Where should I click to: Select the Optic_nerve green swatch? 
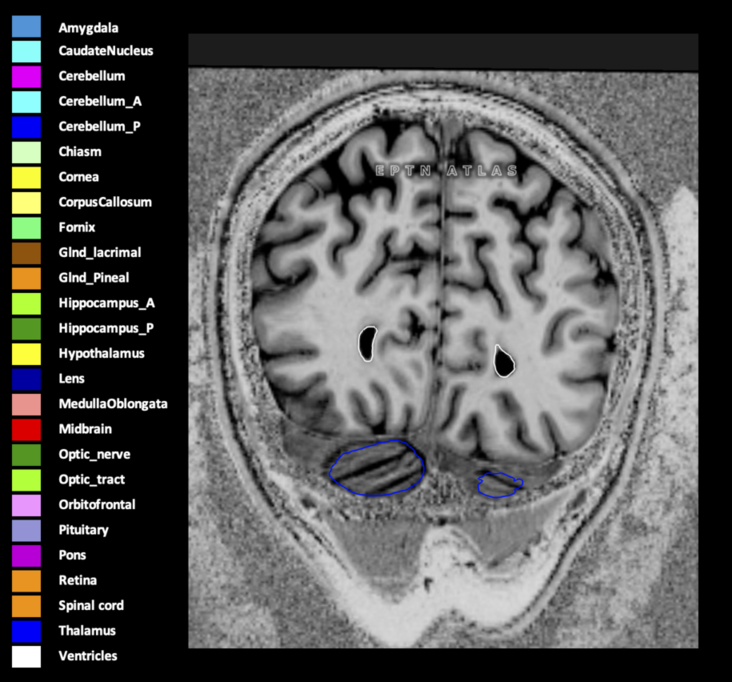point(26,455)
